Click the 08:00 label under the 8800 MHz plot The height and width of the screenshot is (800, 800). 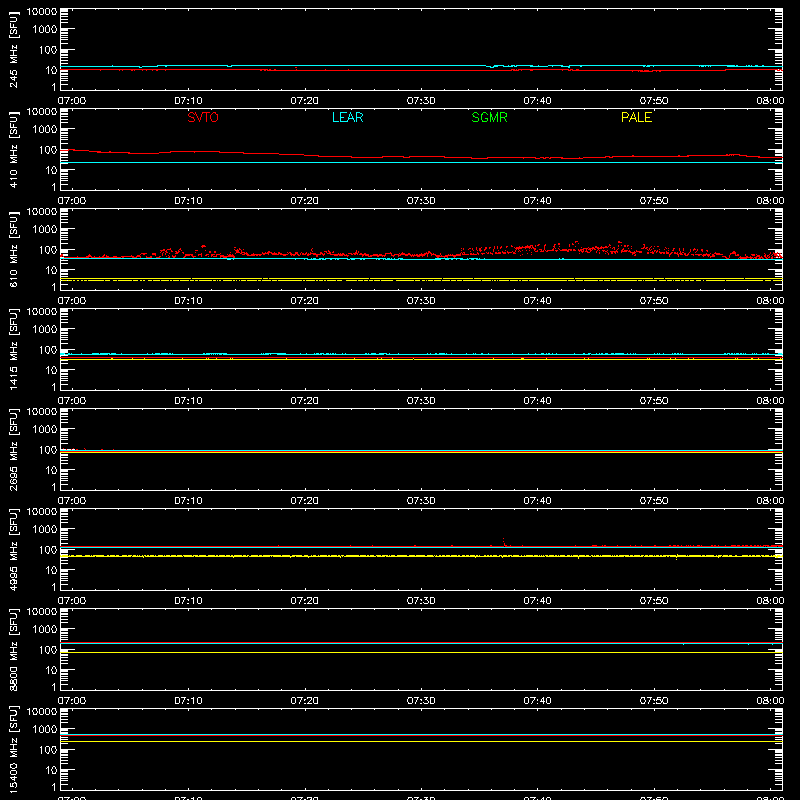pyautogui.click(x=770, y=701)
